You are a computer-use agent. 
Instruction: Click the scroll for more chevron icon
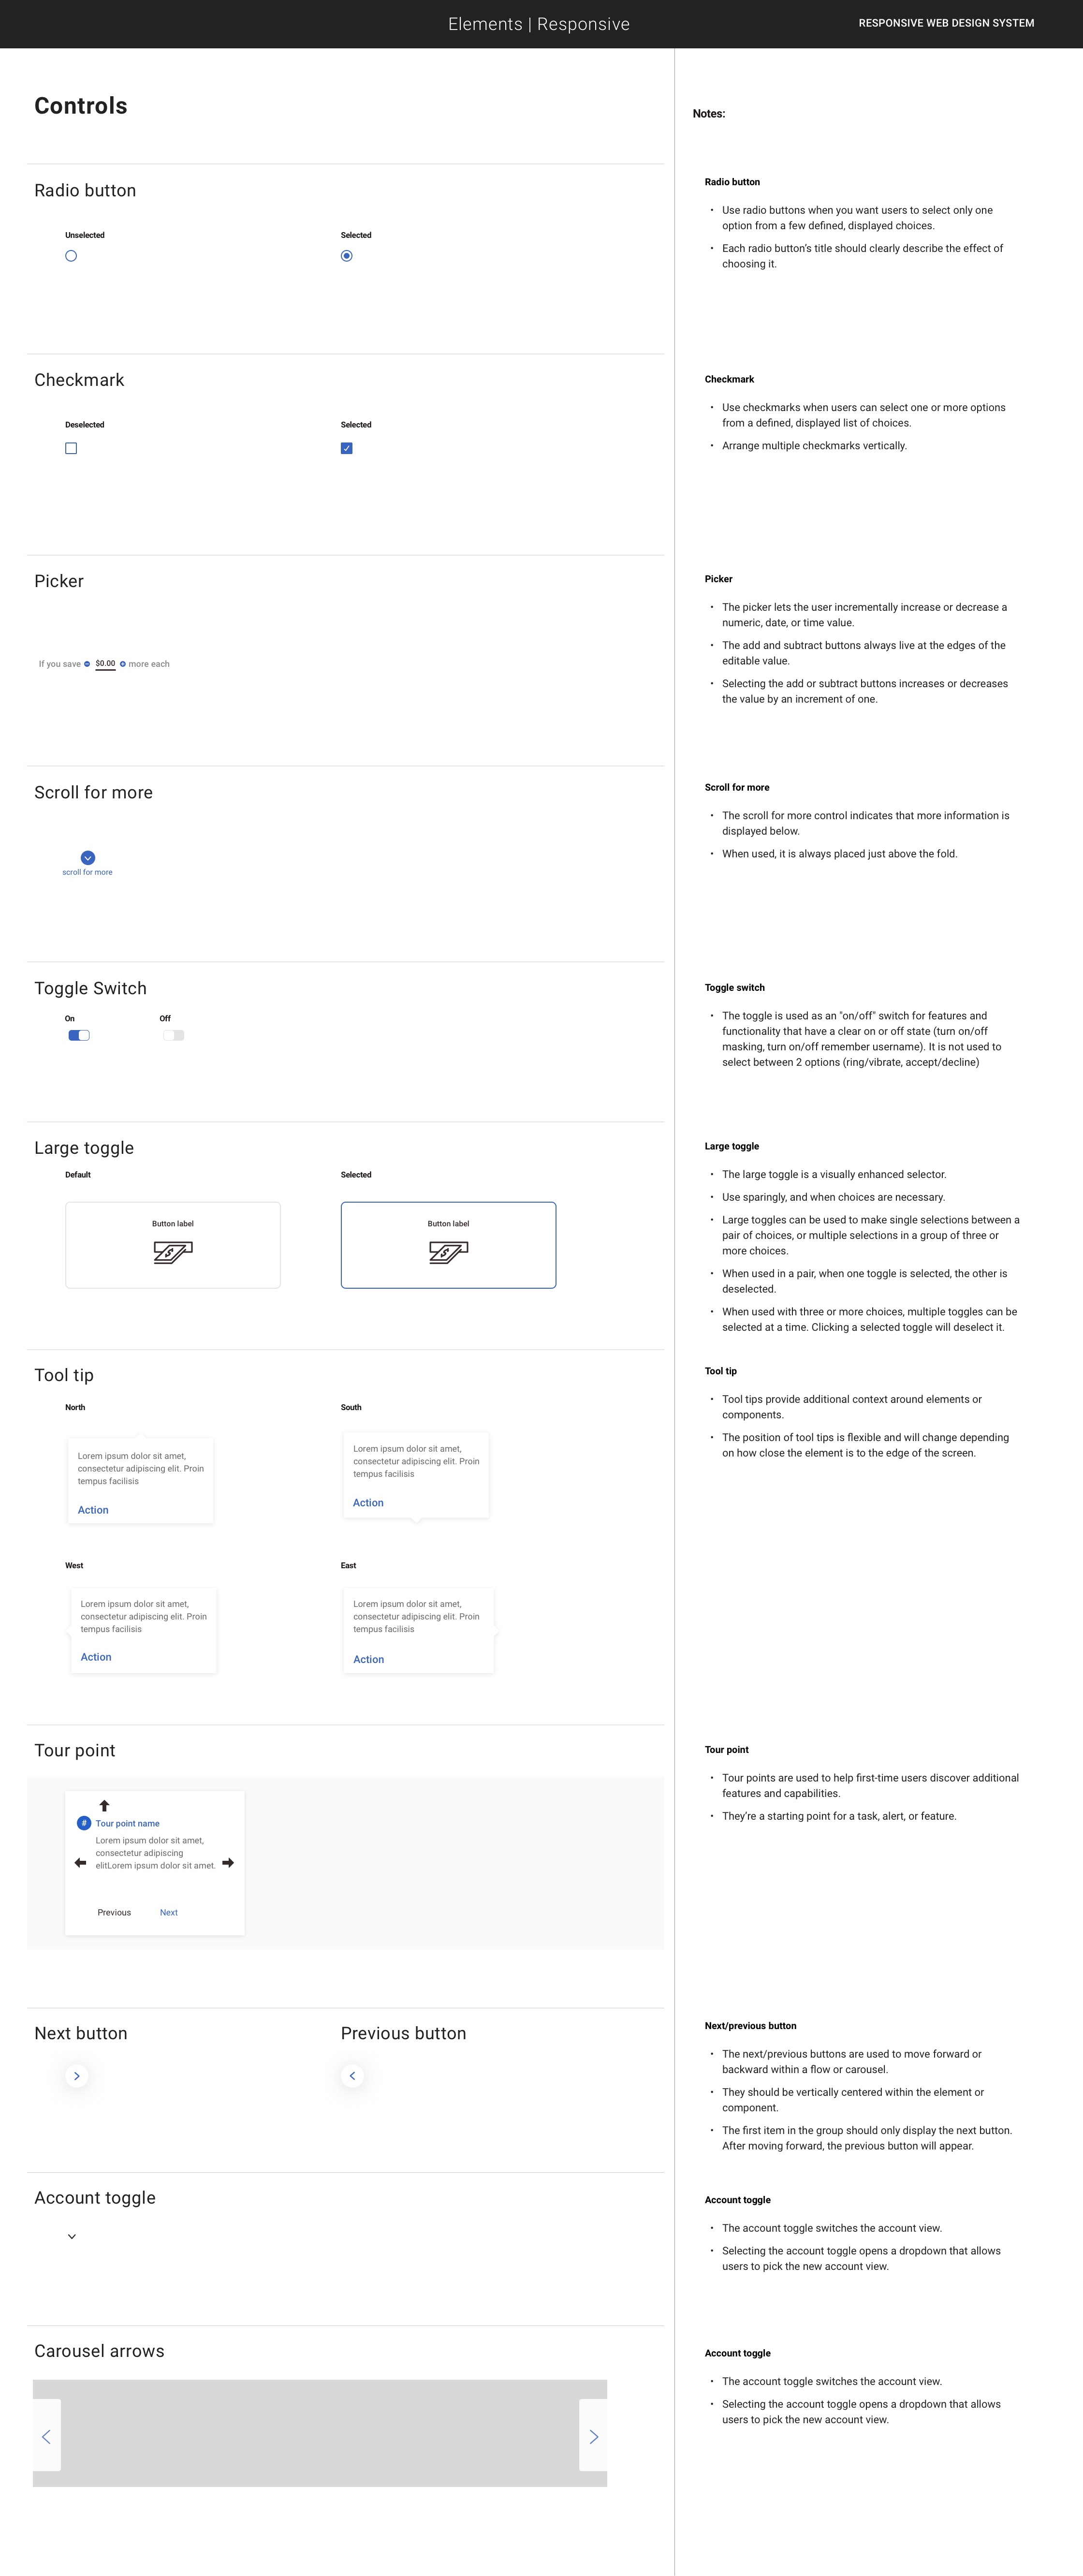pyautogui.click(x=88, y=858)
